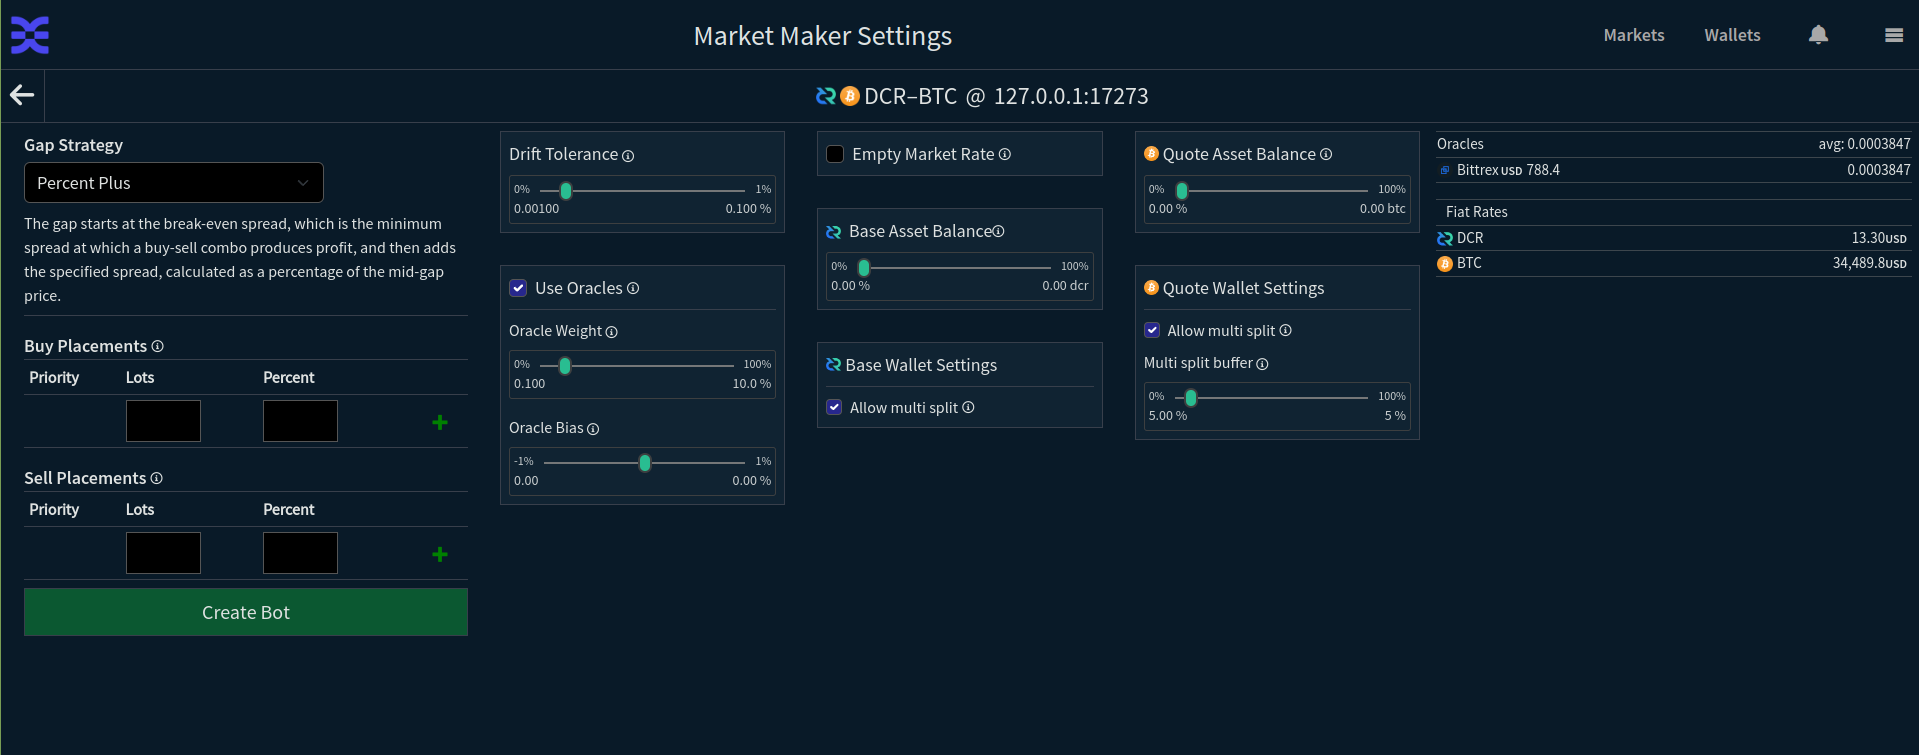Go back using the left arrow
Viewport: 1919px width, 755px height.
pos(22,95)
